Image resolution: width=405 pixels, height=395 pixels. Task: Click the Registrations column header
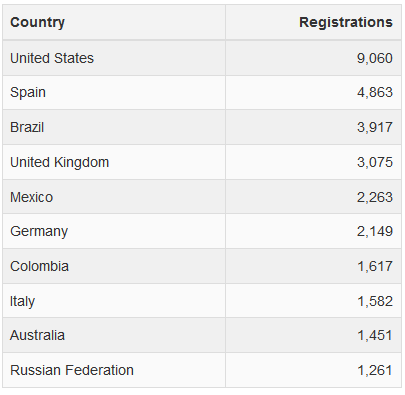[313, 22]
